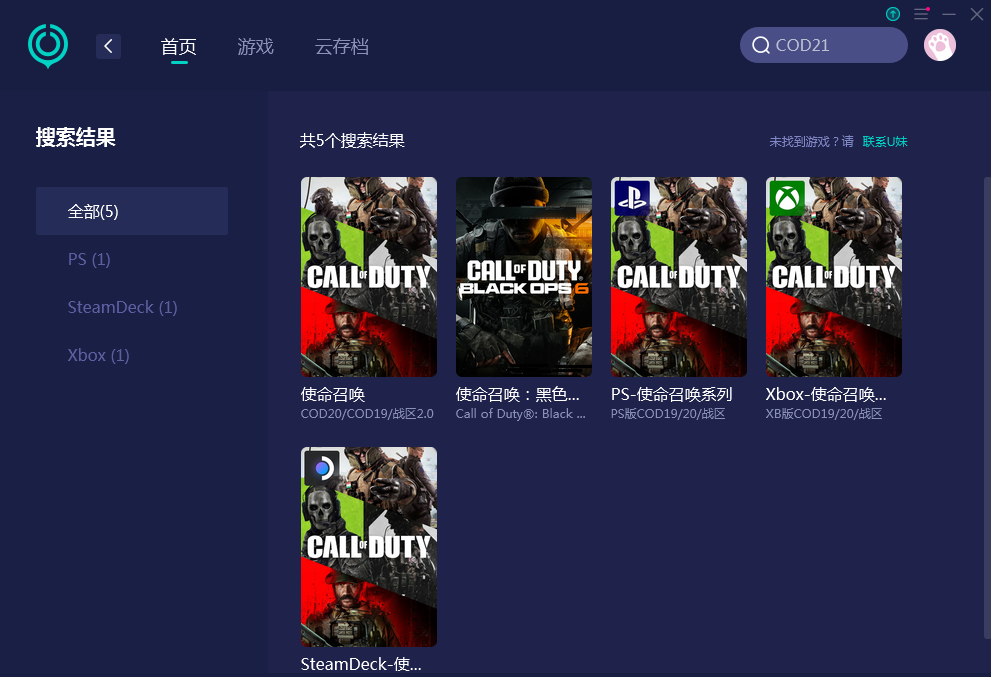Go back using the left arrow button
The width and height of the screenshot is (991, 677).
[108, 46]
